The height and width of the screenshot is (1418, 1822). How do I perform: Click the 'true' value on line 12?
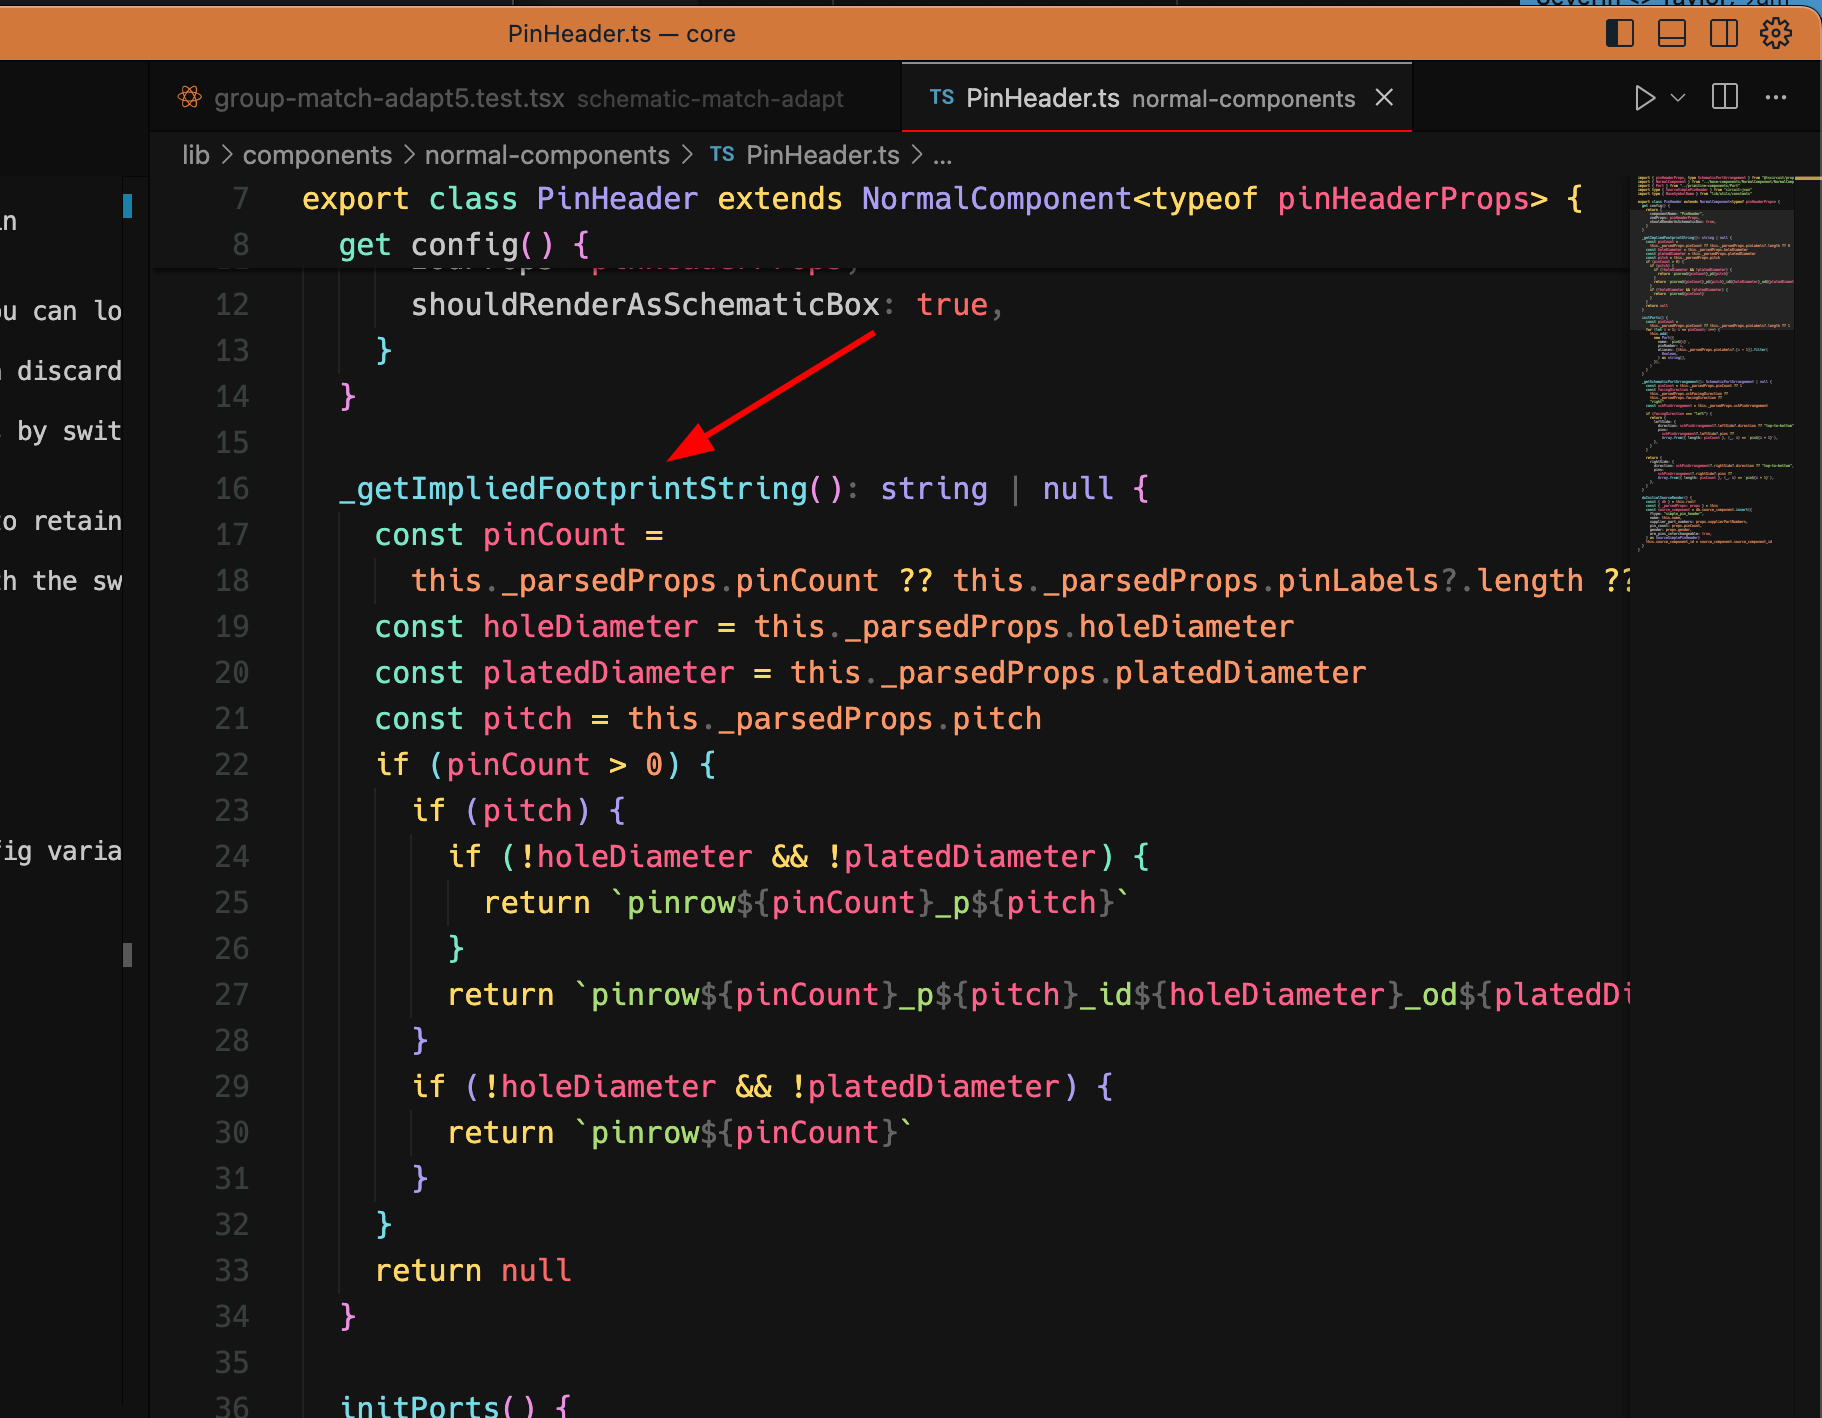click(x=952, y=305)
